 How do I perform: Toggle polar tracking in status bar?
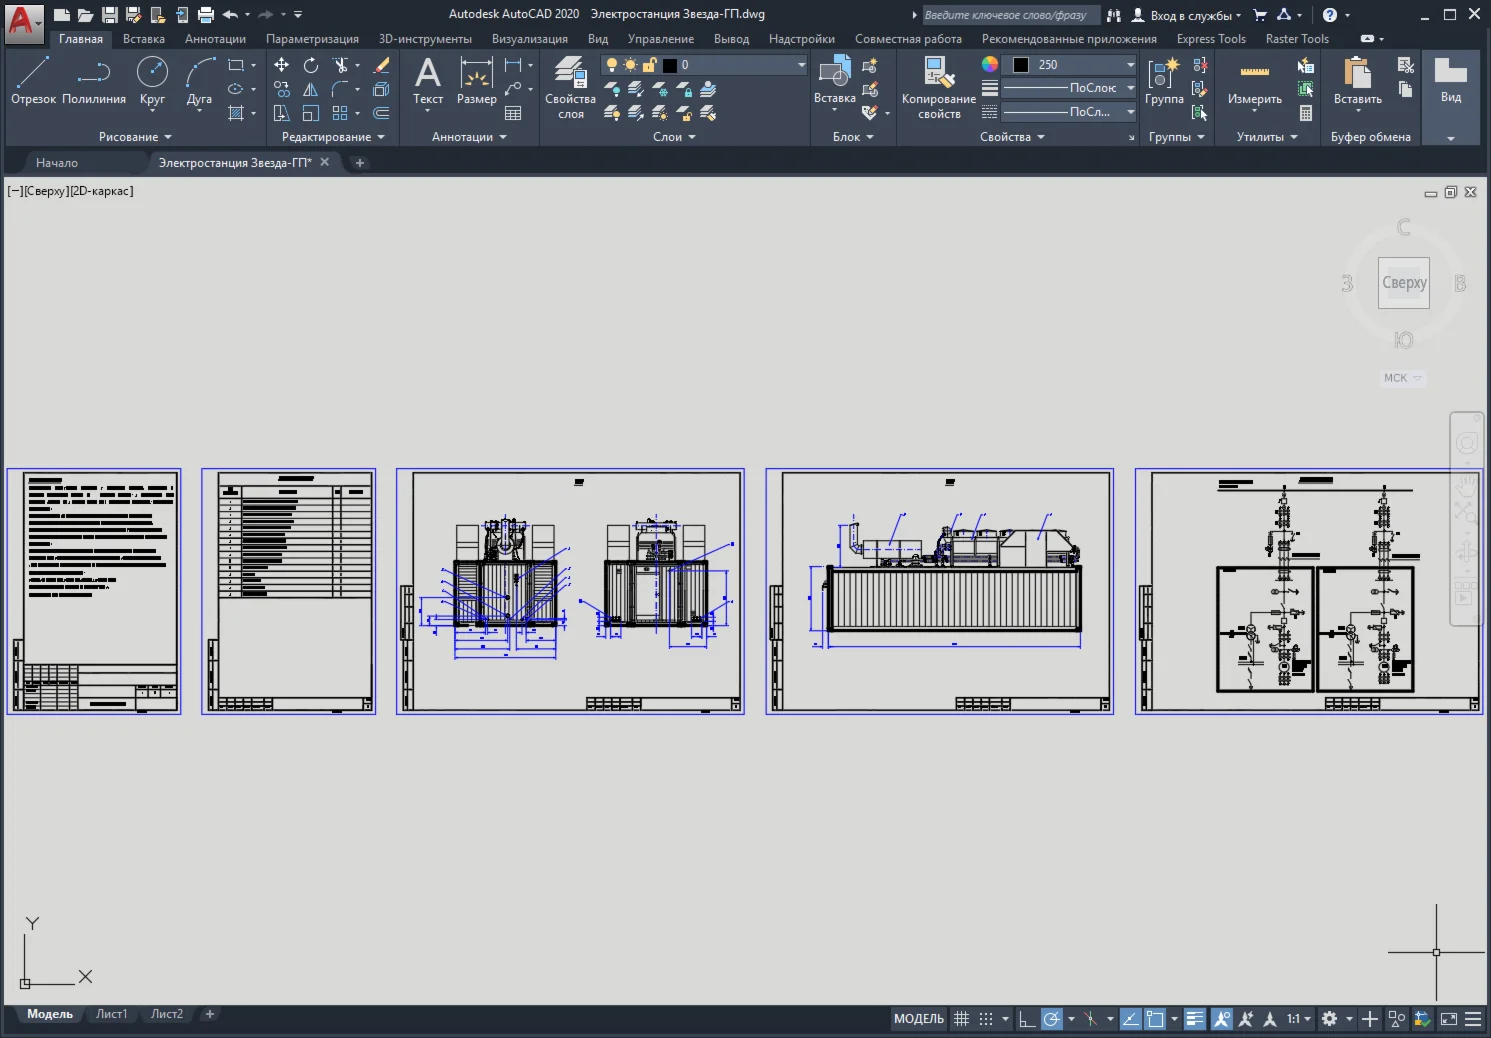(1051, 1019)
